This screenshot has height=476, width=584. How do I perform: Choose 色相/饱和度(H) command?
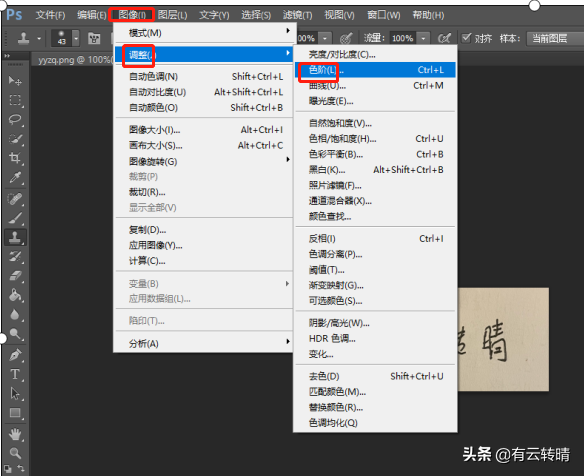click(x=375, y=139)
